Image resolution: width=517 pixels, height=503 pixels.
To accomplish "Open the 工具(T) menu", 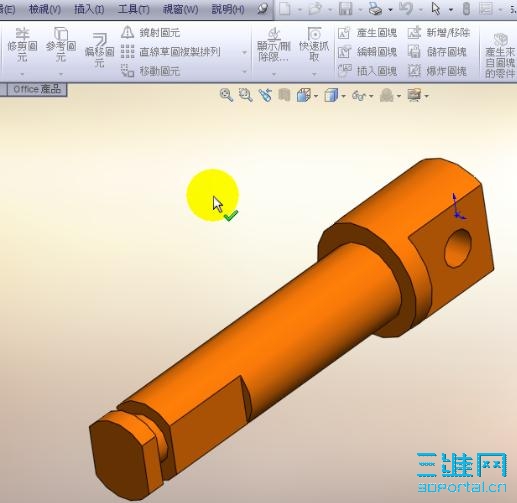I will 133,9.
